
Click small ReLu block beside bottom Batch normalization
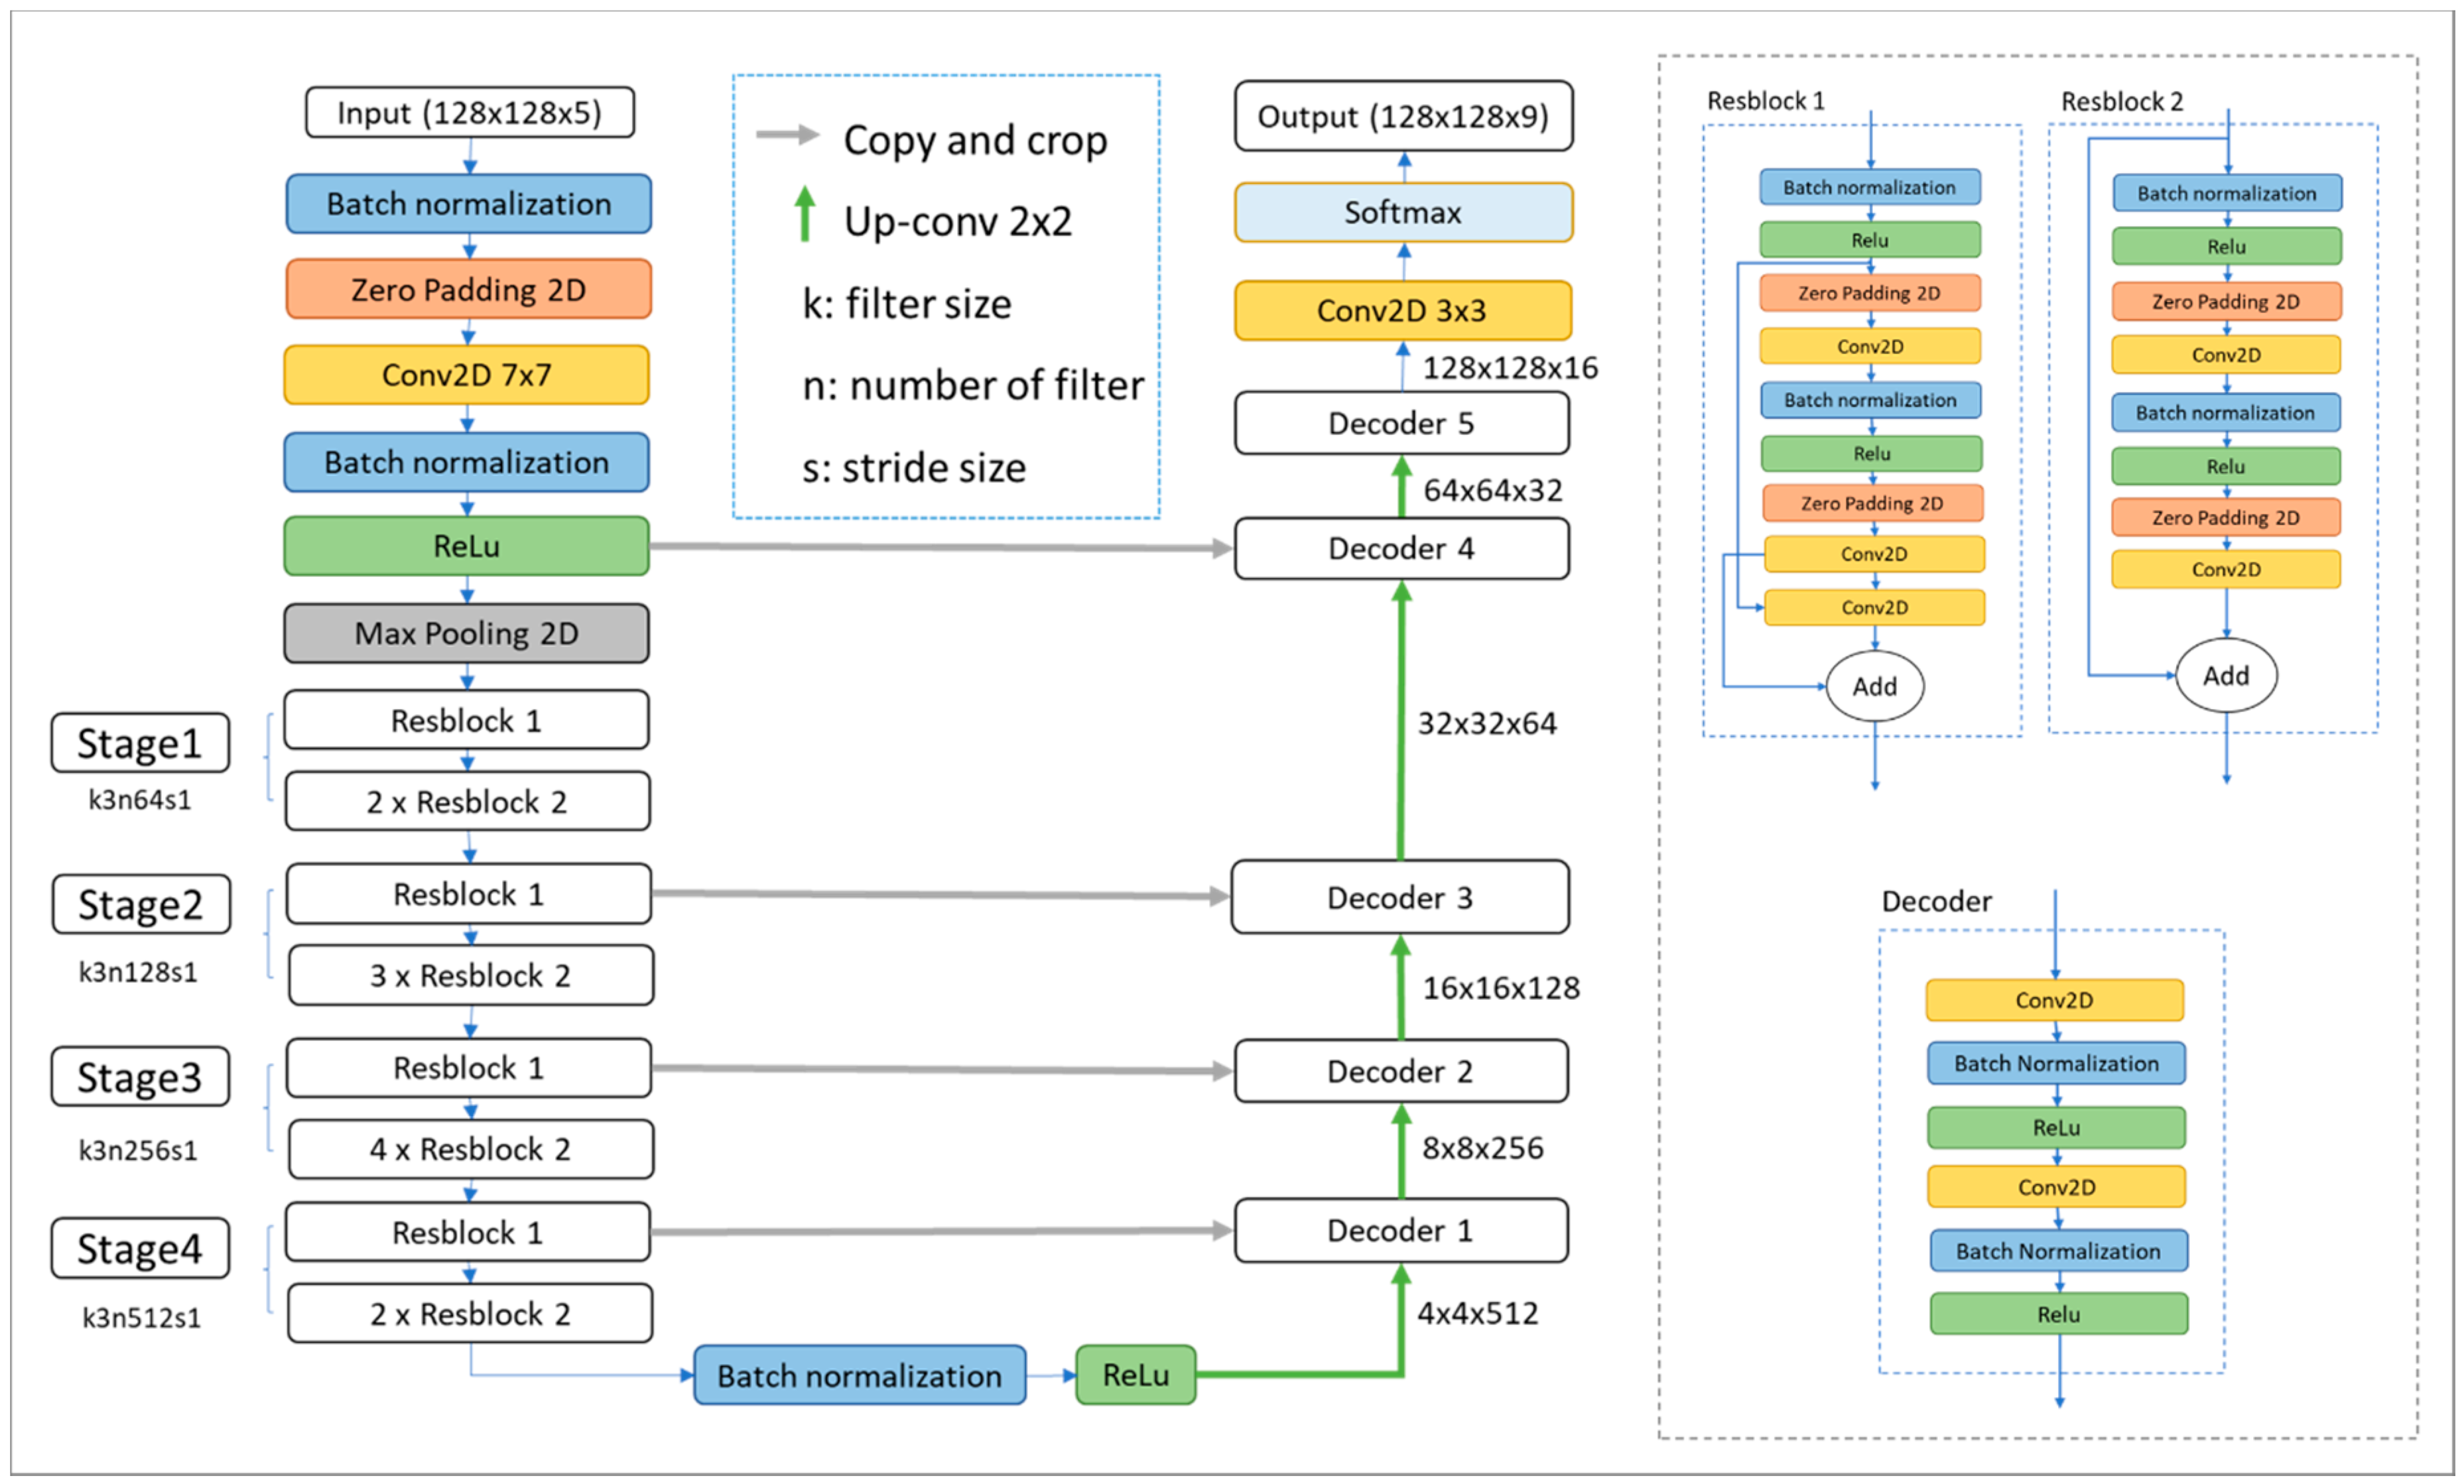click(1135, 1375)
